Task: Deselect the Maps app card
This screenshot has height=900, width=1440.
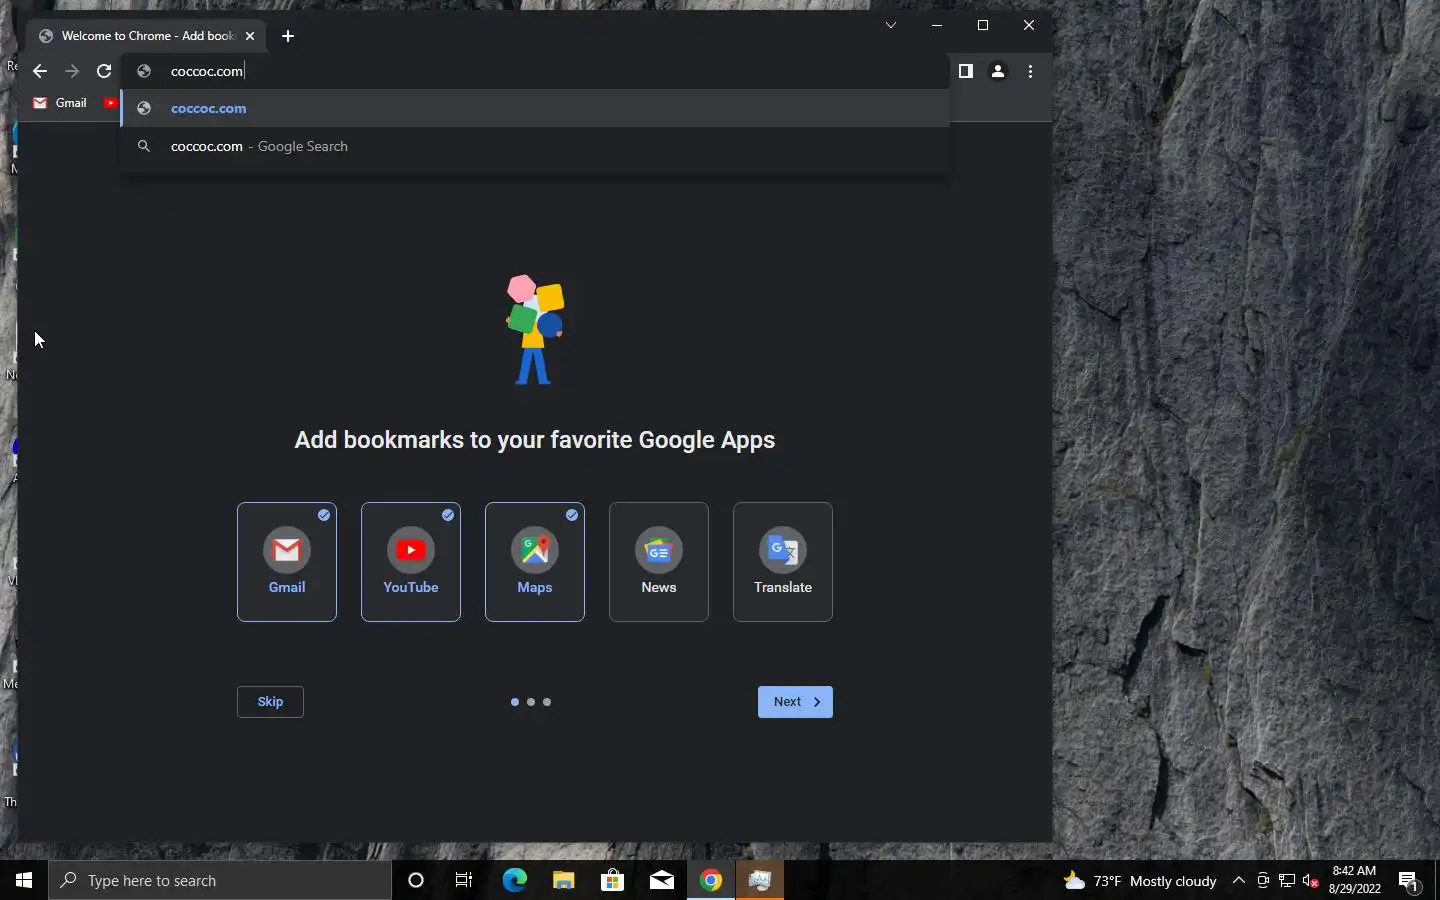Action: tap(535, 562)
